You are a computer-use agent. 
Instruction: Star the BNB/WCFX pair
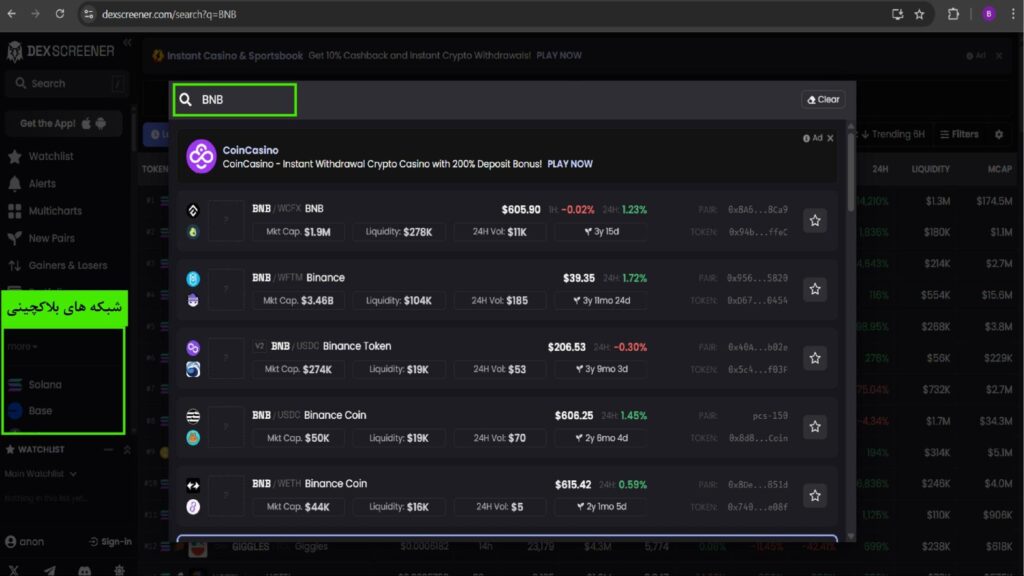[x=815, y=221]
